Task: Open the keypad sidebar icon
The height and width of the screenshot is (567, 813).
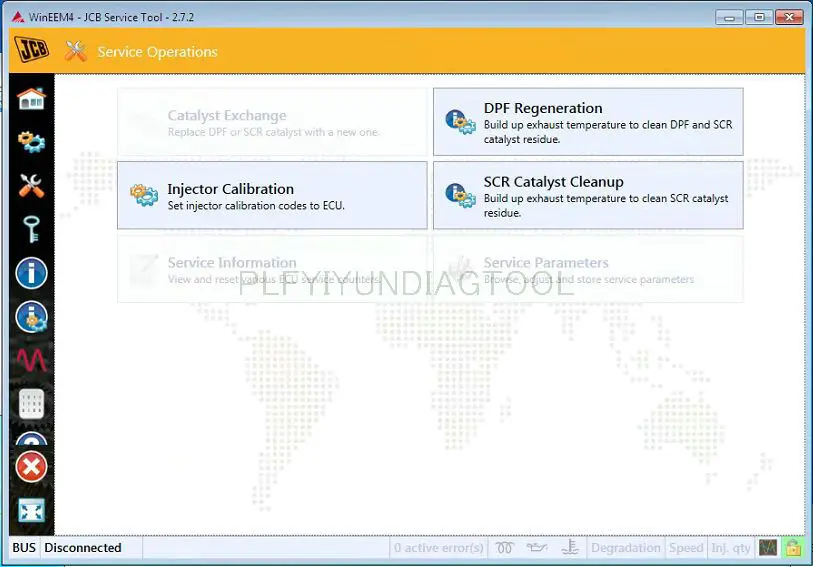Action: tap(32, 403)
